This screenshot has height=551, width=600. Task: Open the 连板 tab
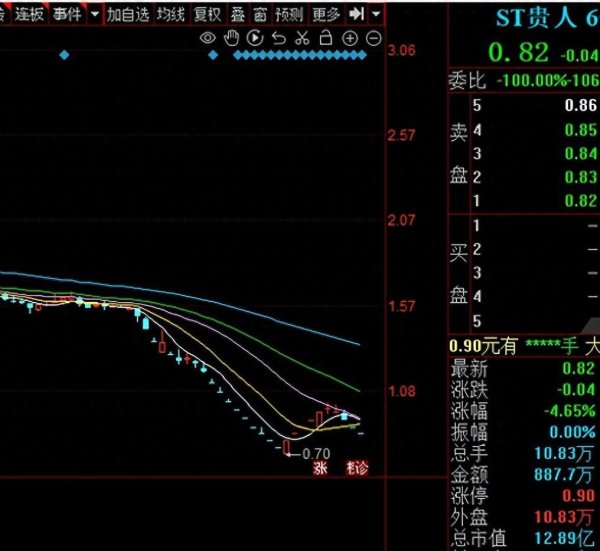click(x=29, y=15)
